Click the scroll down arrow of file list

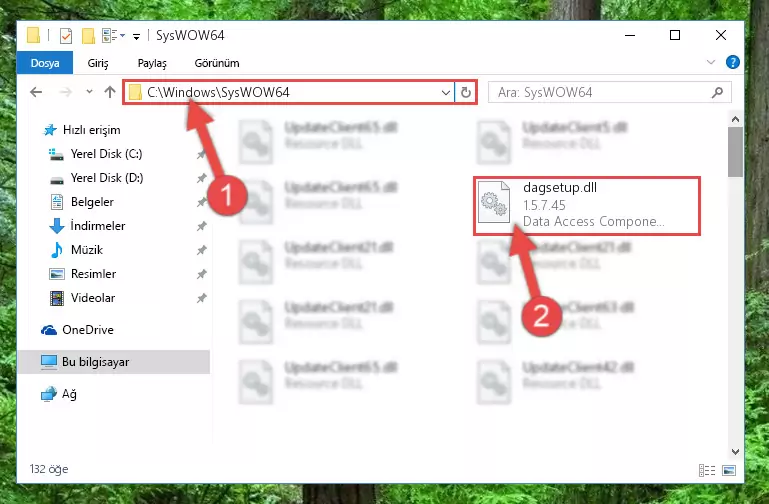click(735, 452)
